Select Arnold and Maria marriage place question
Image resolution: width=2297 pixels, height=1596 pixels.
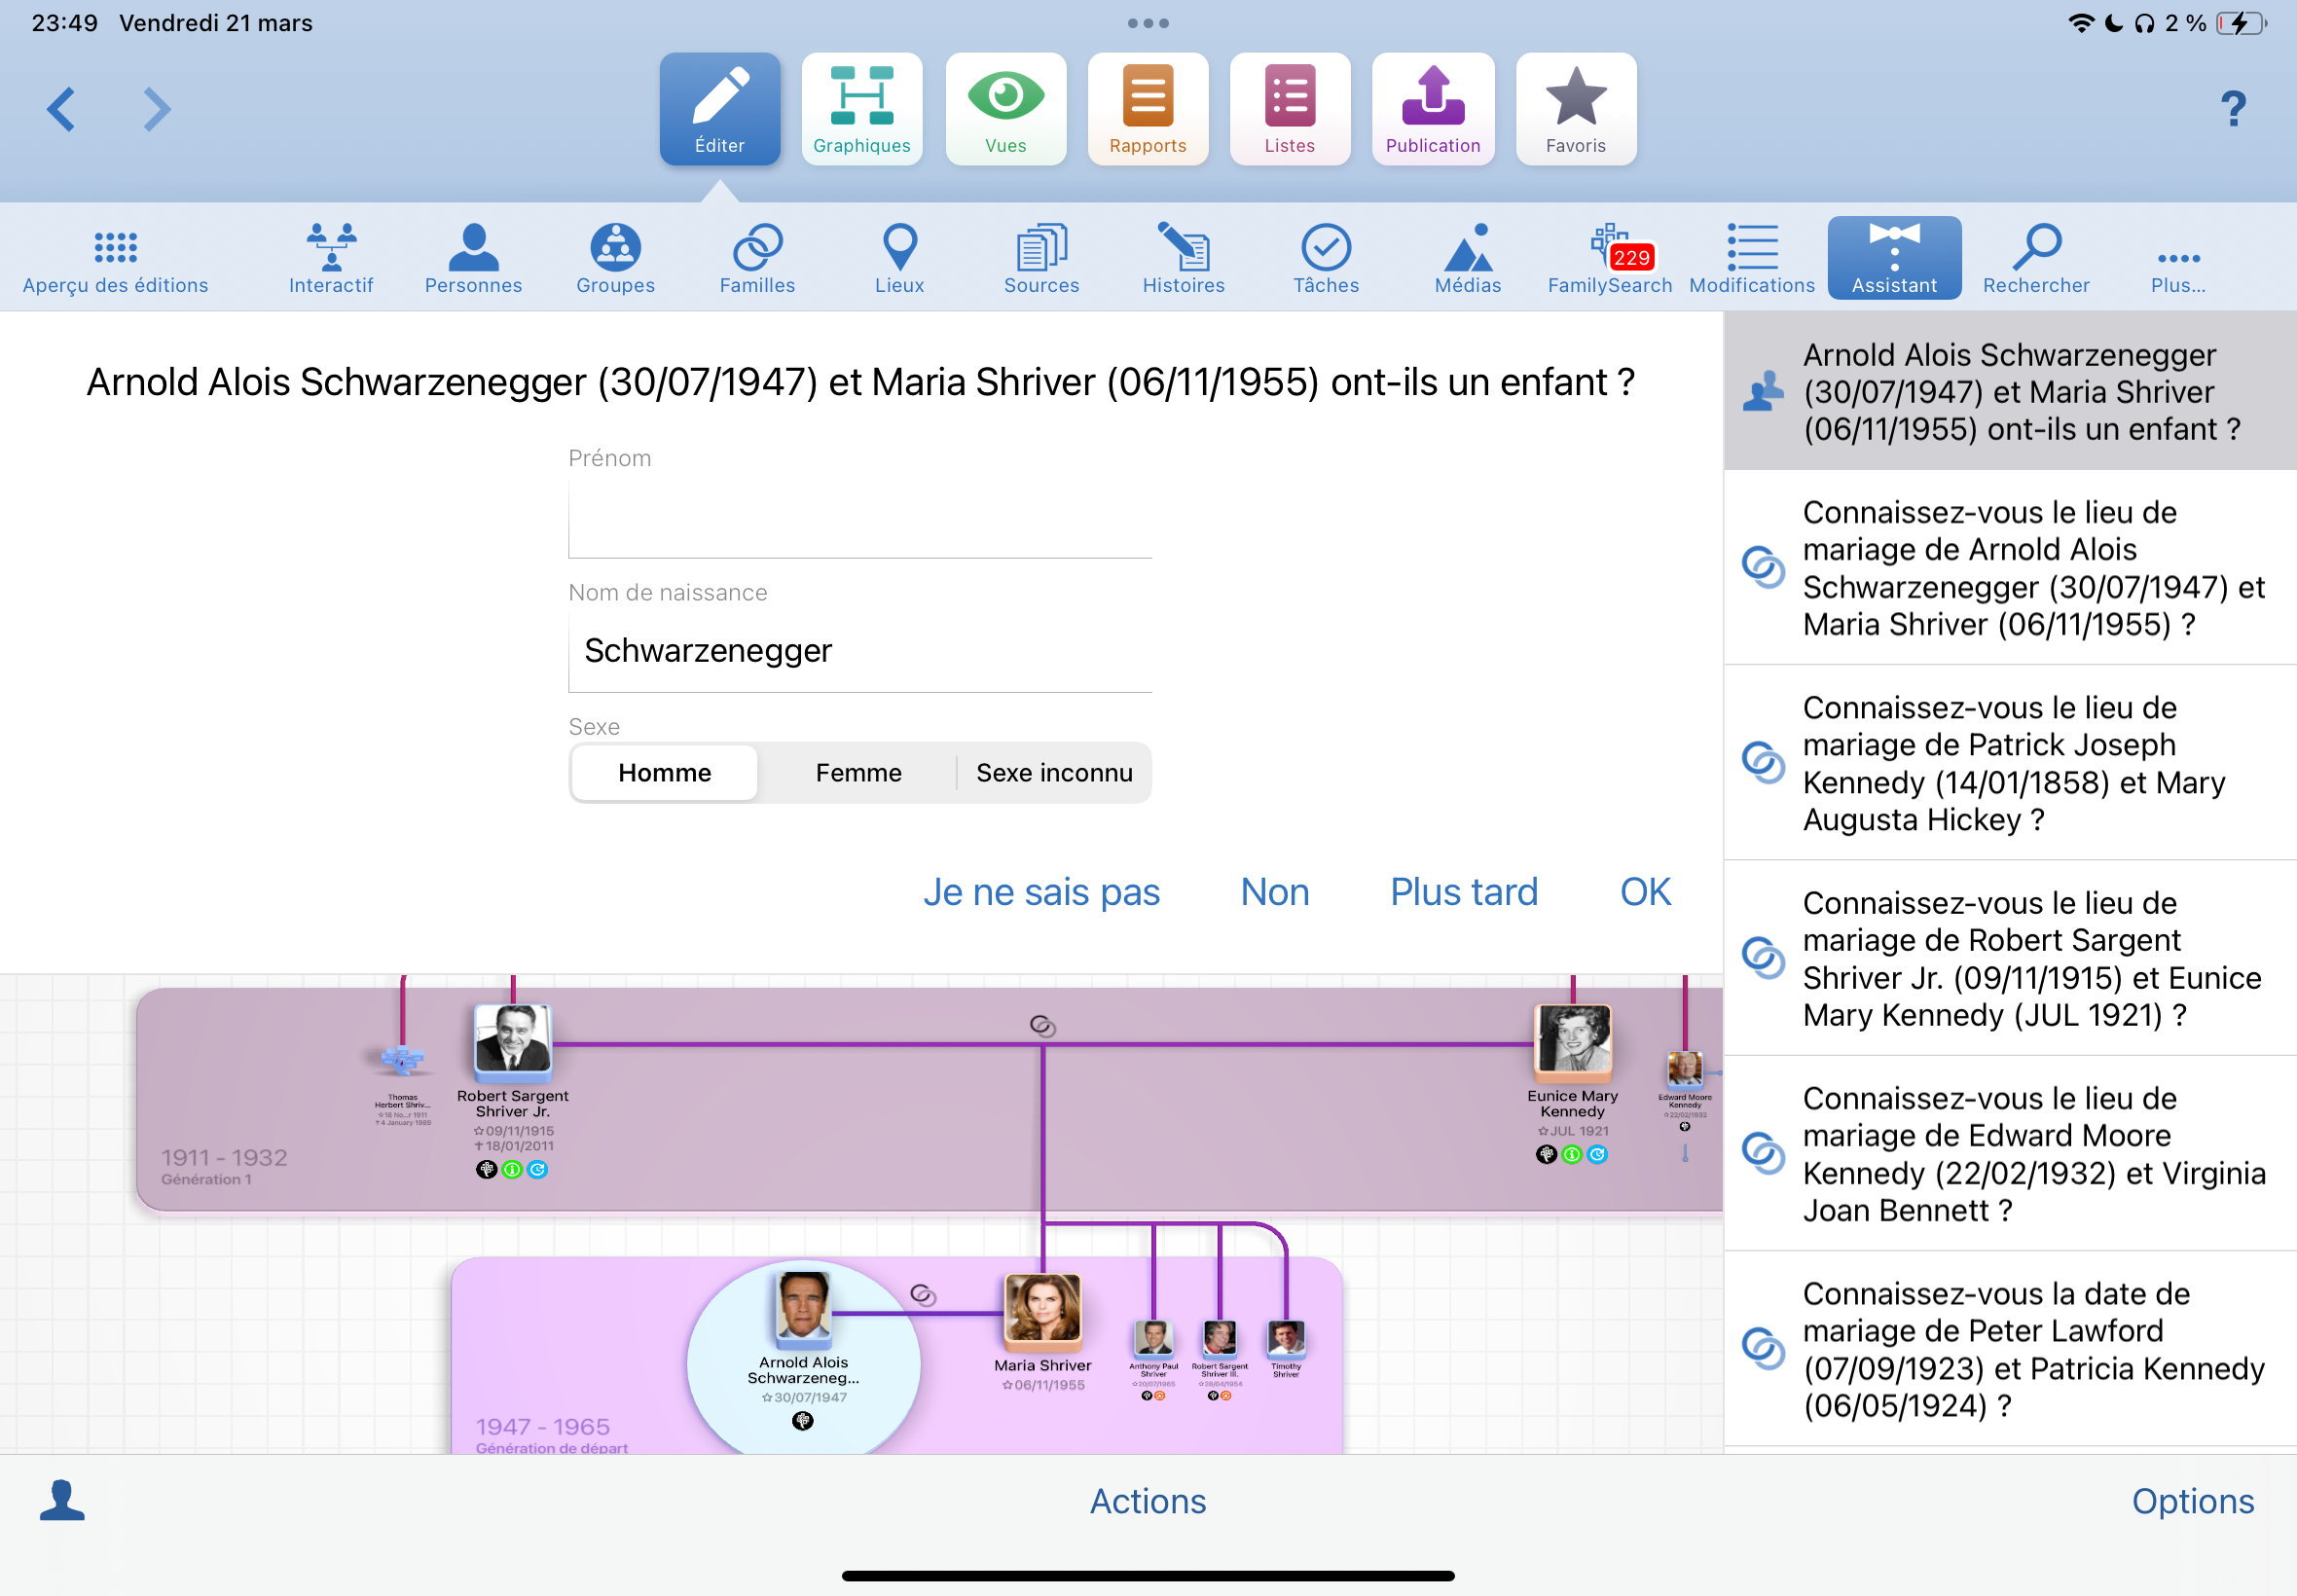[2010, 568]
